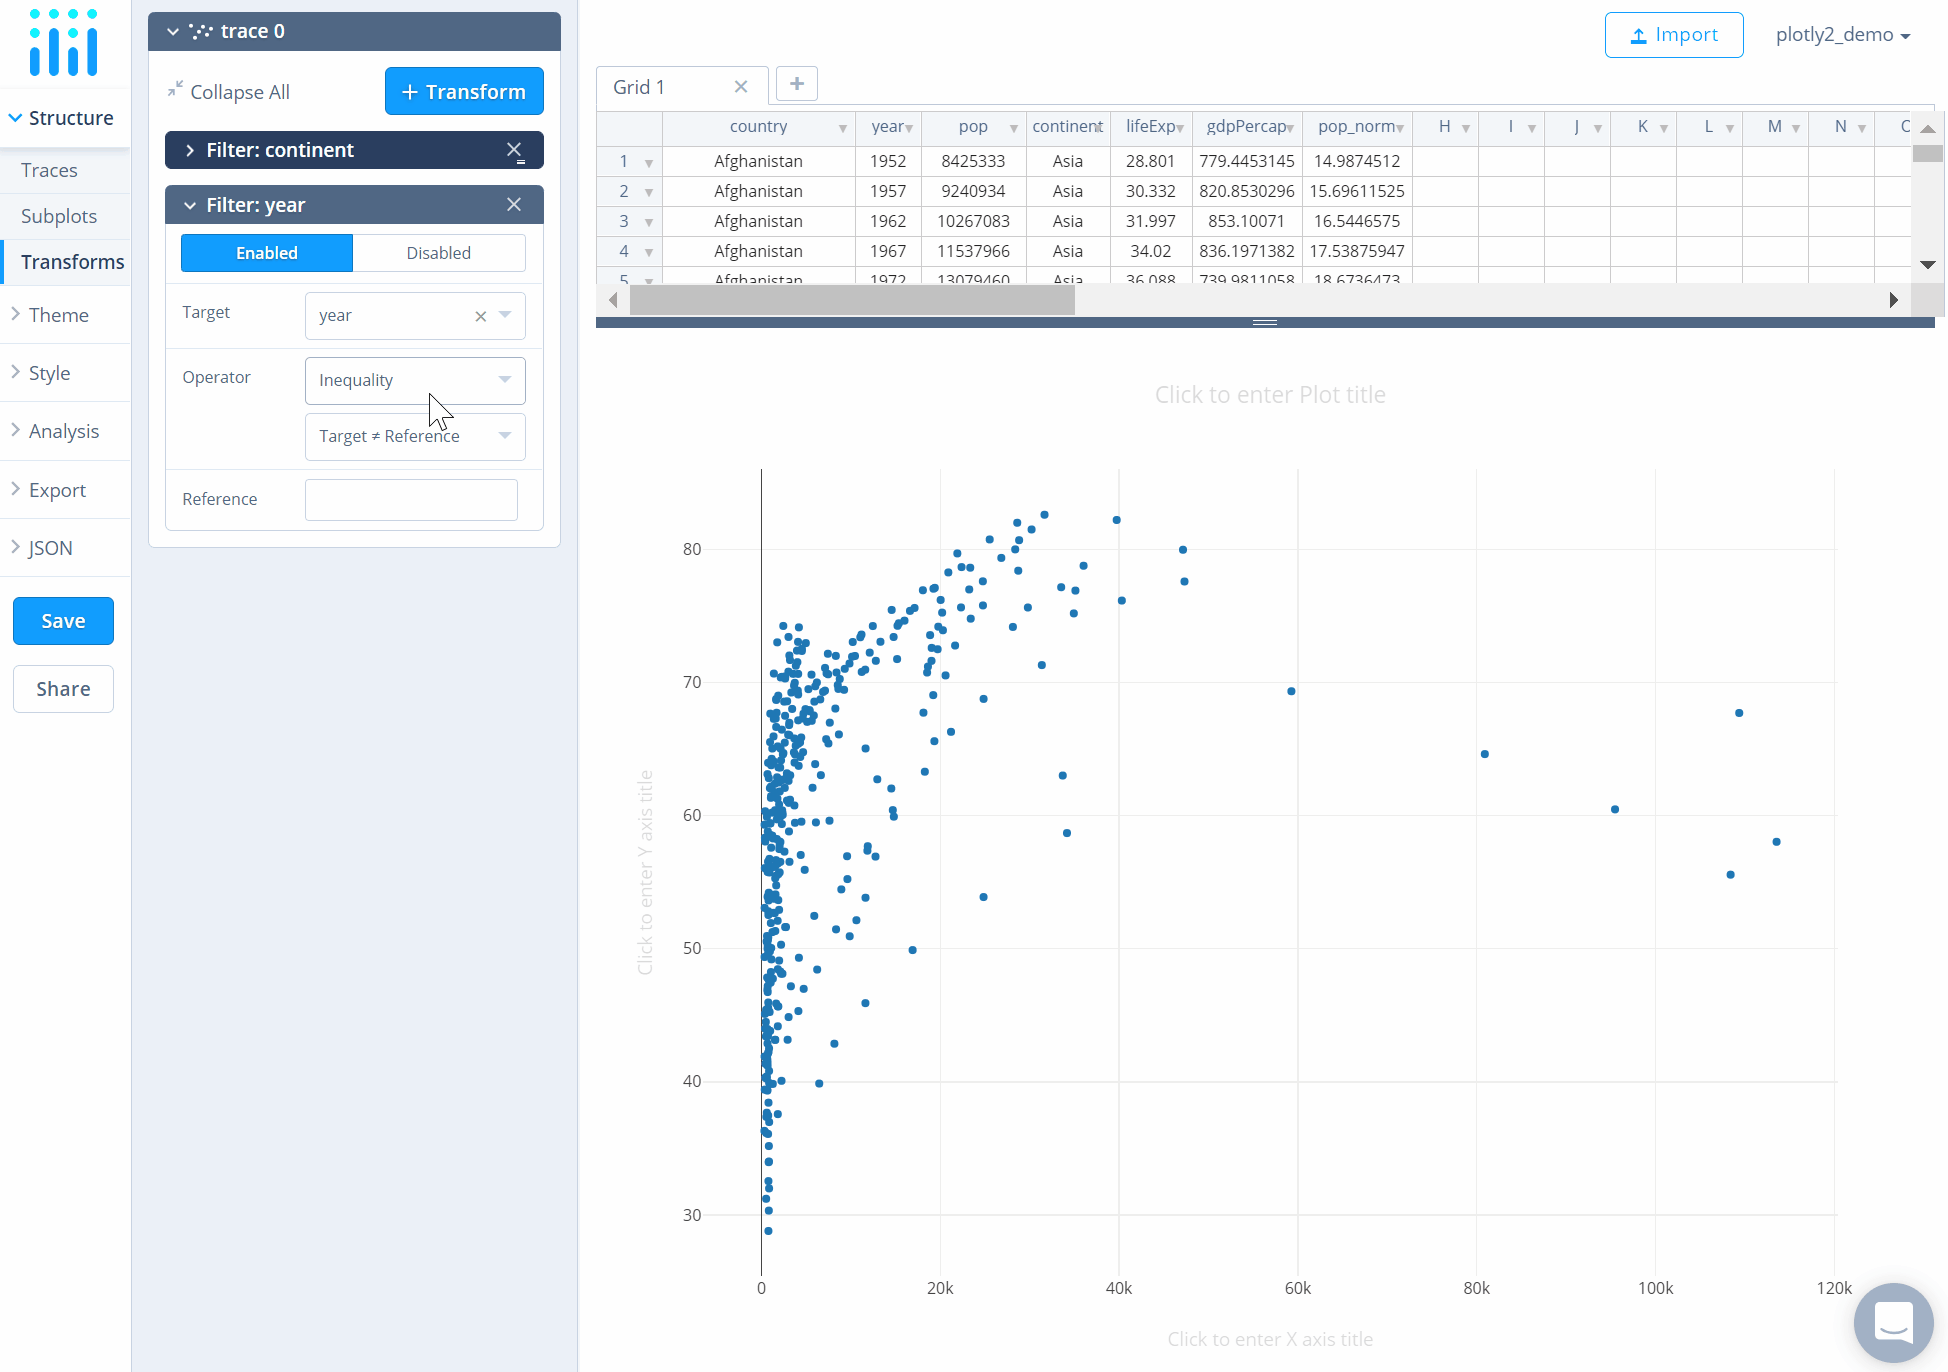
Task: Remove the year filter with X
Action: tap(514, 205)
